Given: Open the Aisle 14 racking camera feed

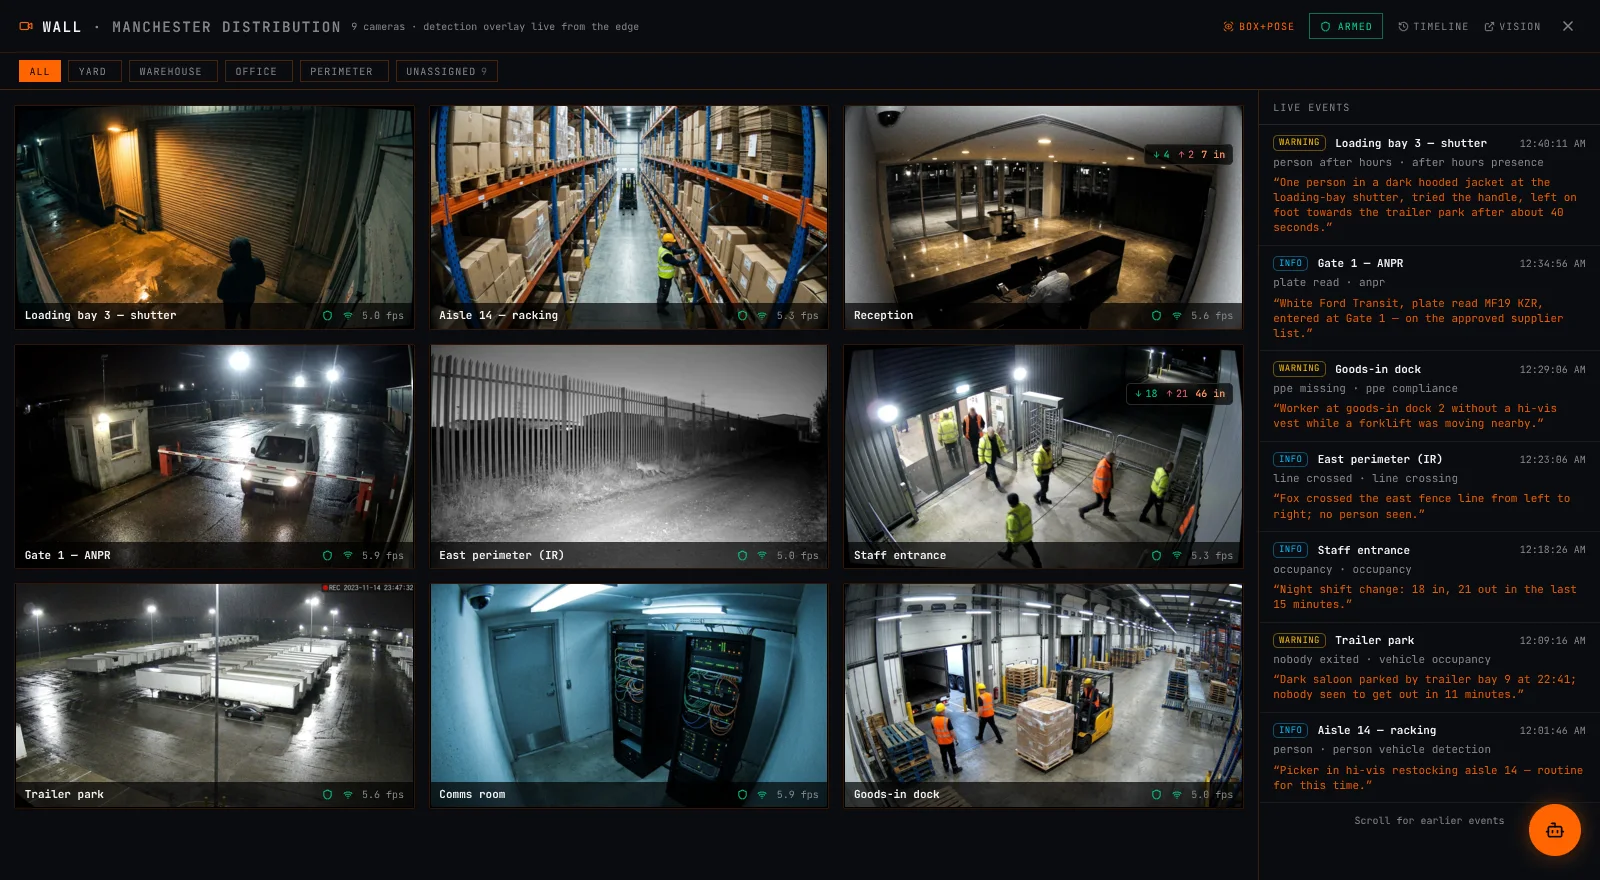Looking at the screenshot, I should click(629, 217).
